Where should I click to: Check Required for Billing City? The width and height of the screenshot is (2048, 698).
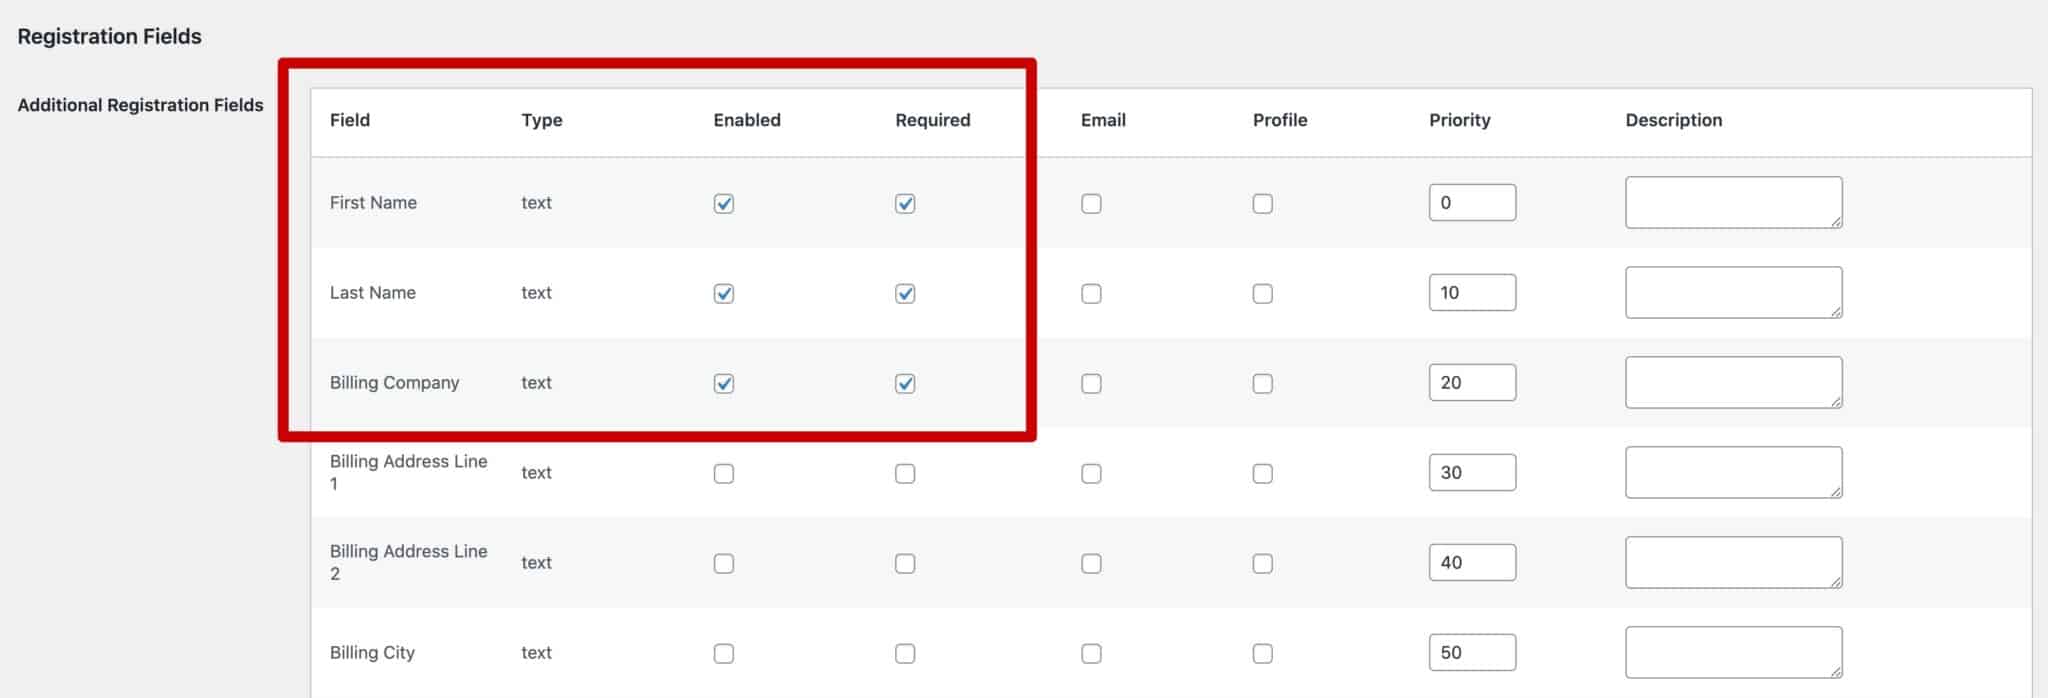point(905,653)
